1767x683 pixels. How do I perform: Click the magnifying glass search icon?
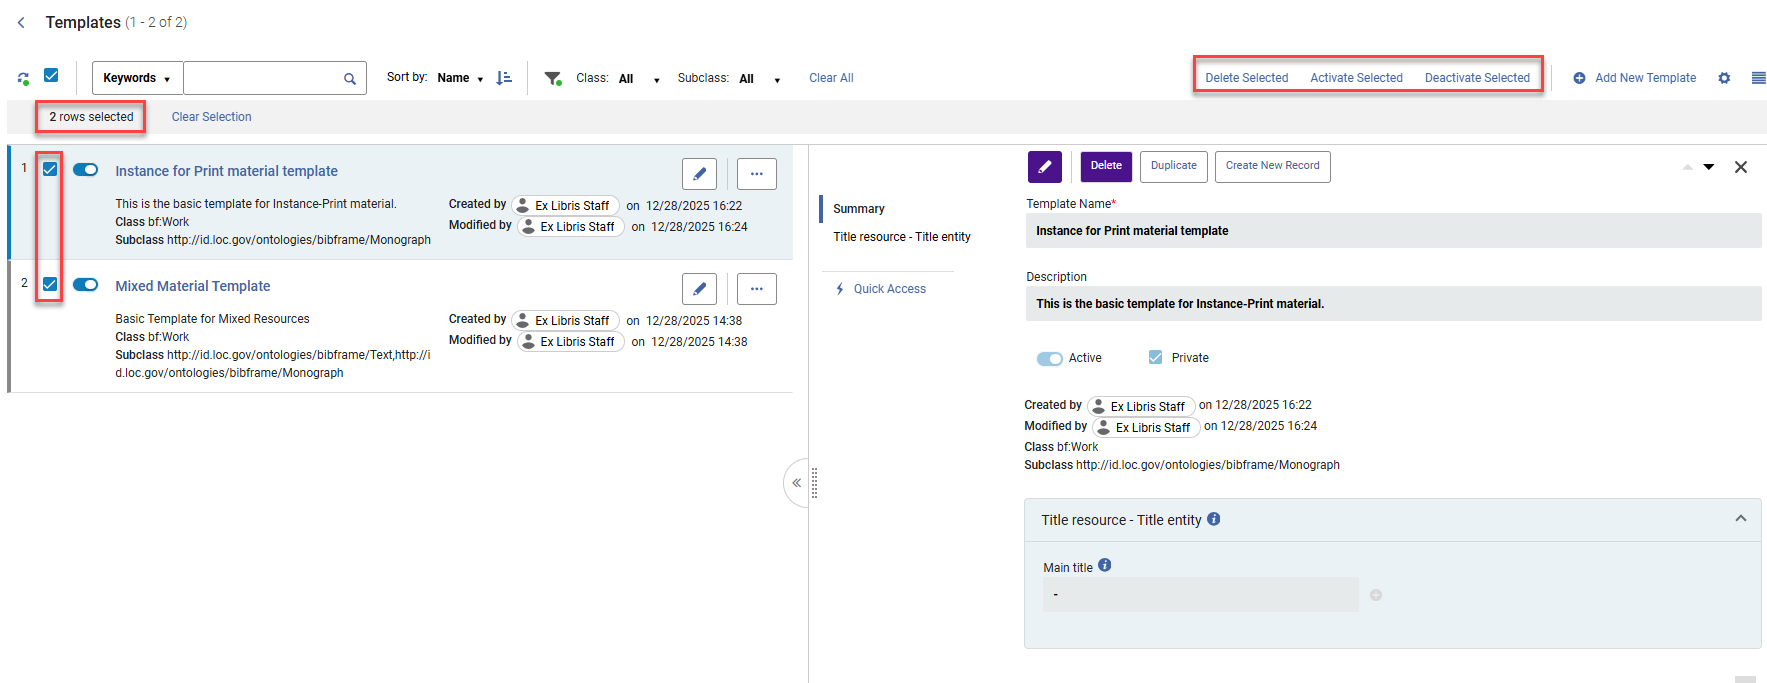350,78
